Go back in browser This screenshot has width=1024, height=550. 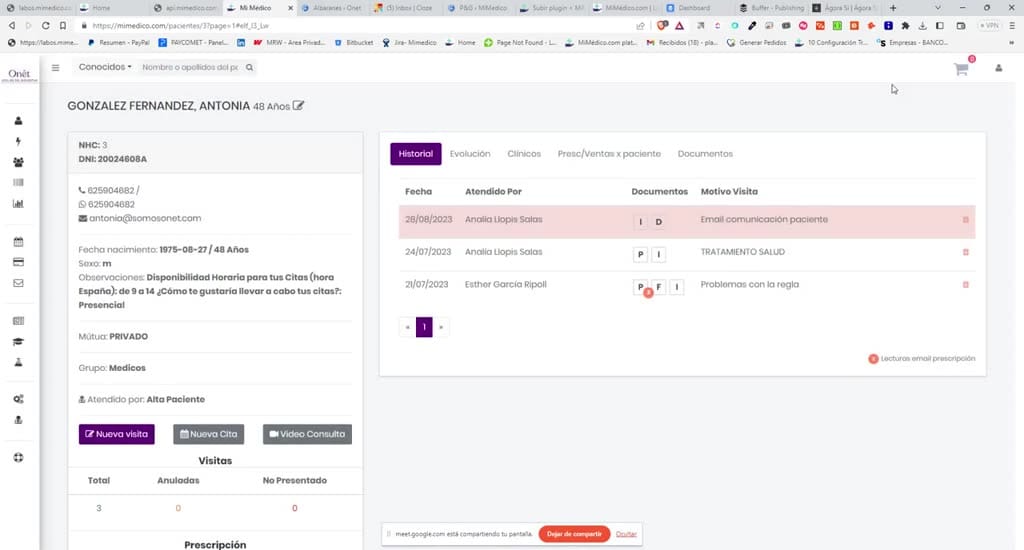click(12, 25)
